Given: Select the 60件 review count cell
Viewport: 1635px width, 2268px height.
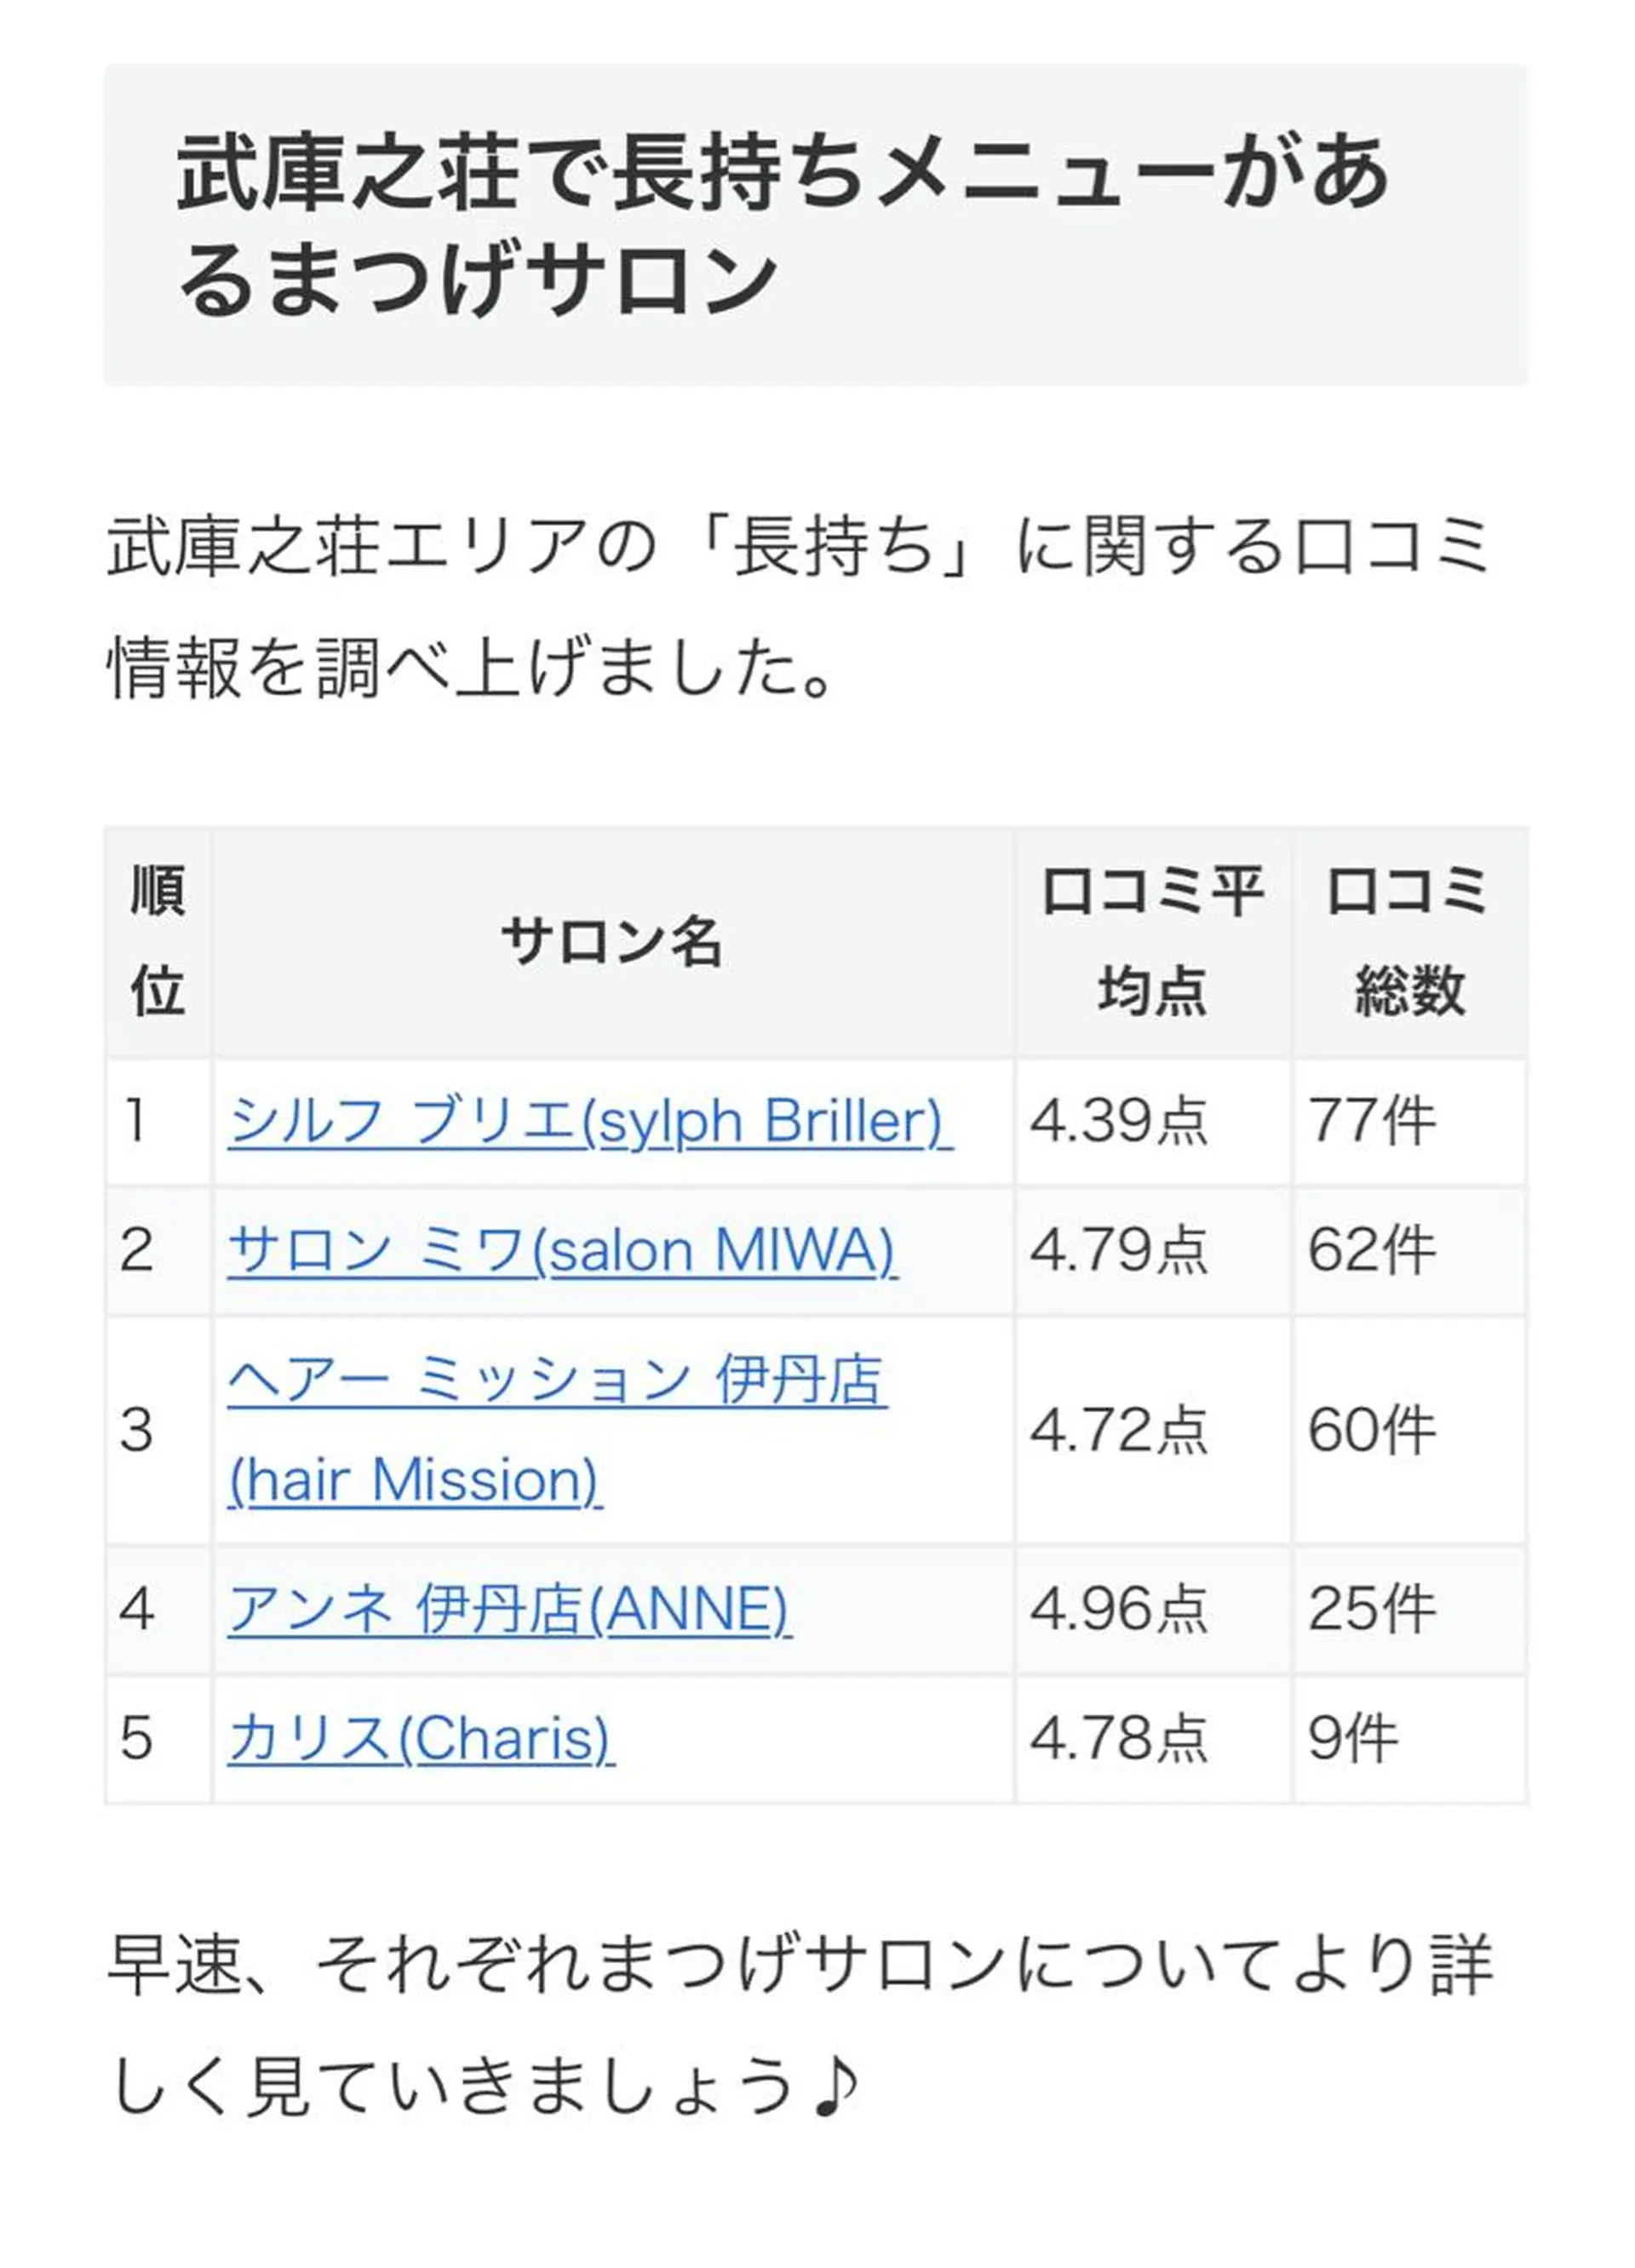Looking at the screenshot, I should point(1372,1430).
